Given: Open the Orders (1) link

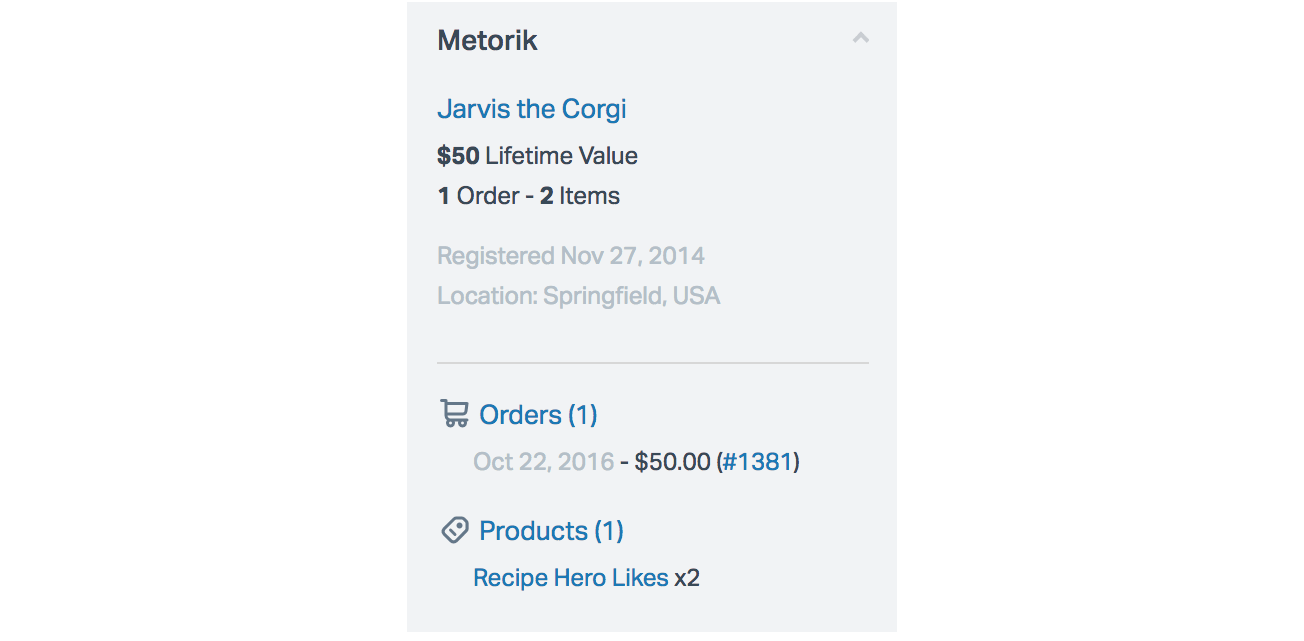Looking at the screenshot, I should [538, 415].
